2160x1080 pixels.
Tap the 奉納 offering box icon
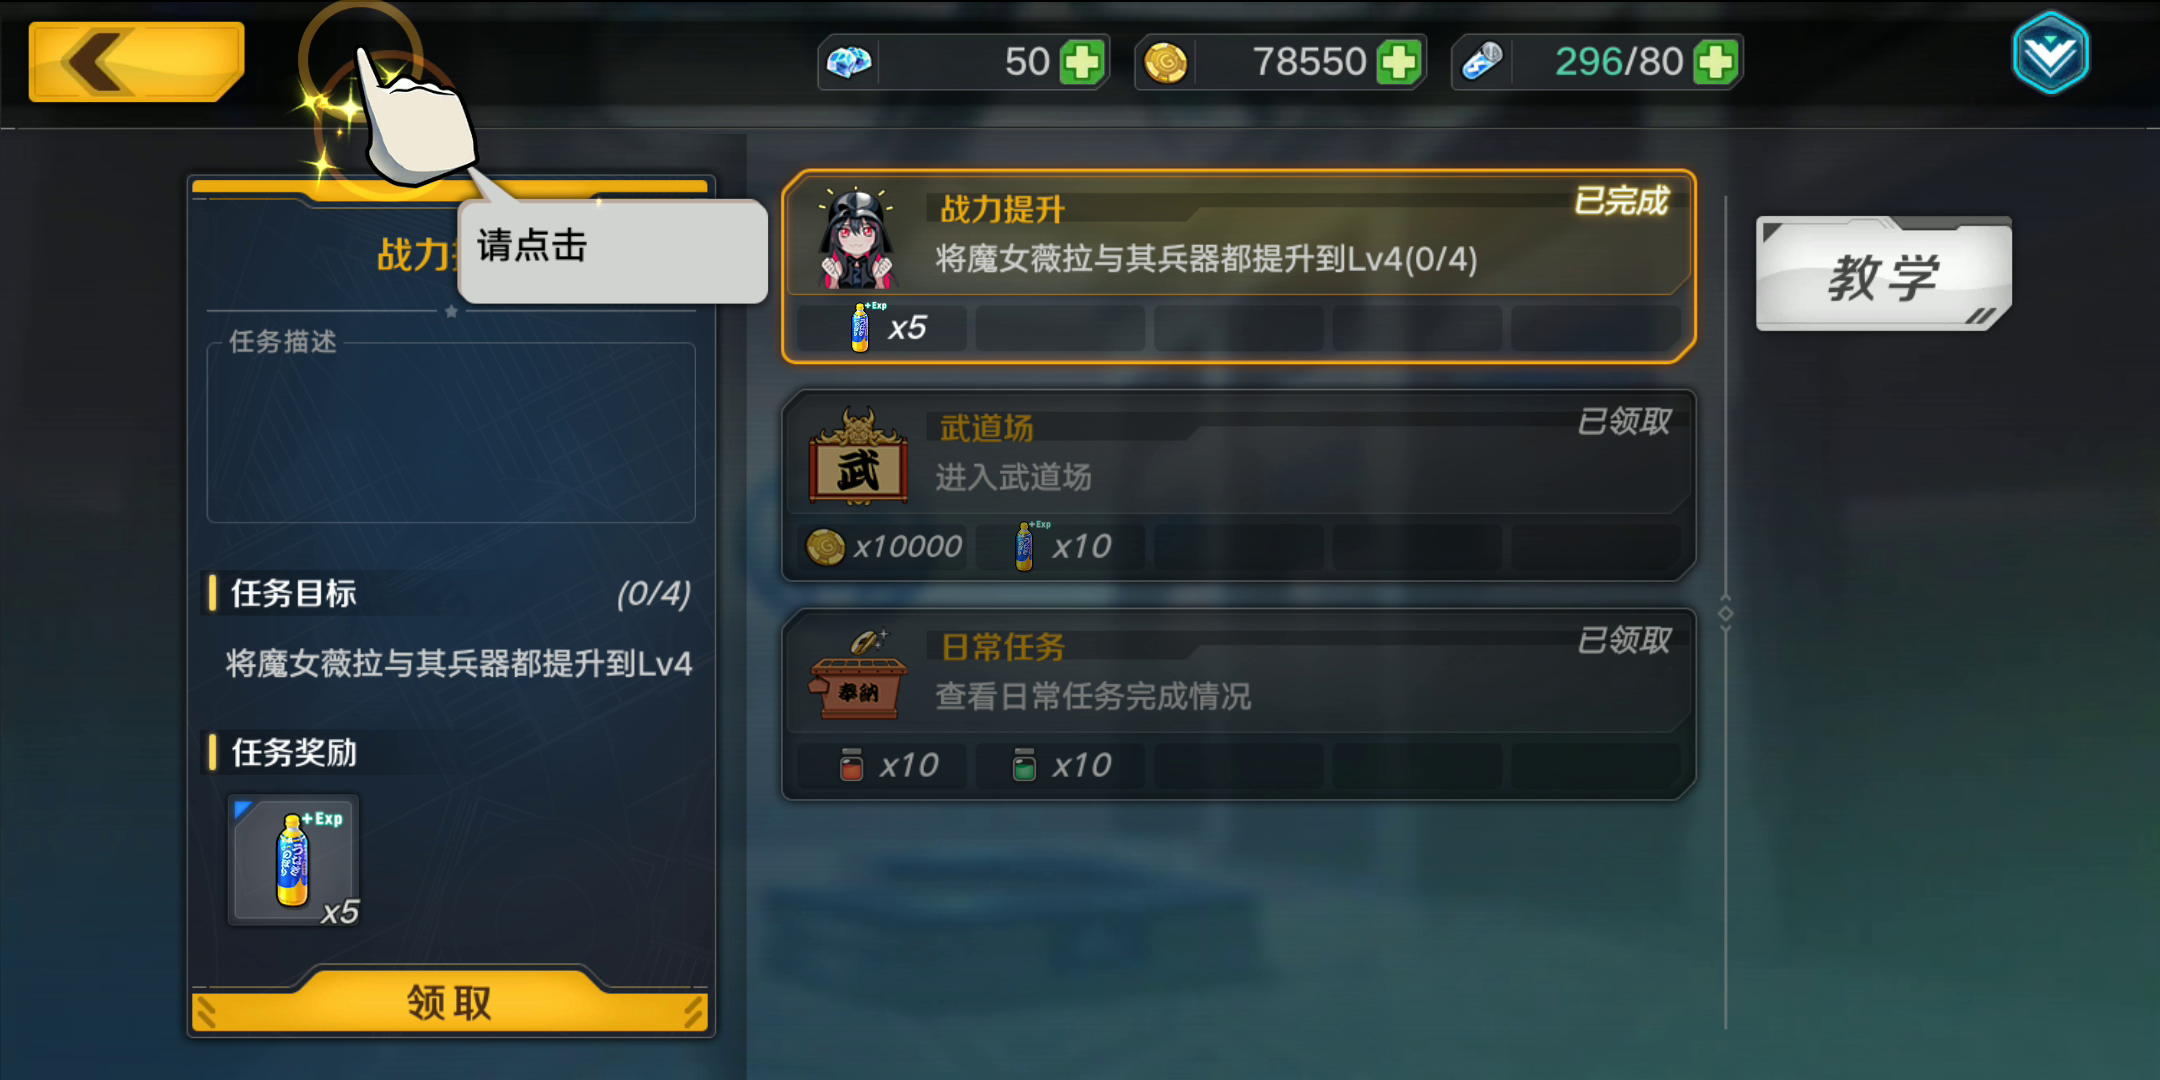click(x=858, y=675)
